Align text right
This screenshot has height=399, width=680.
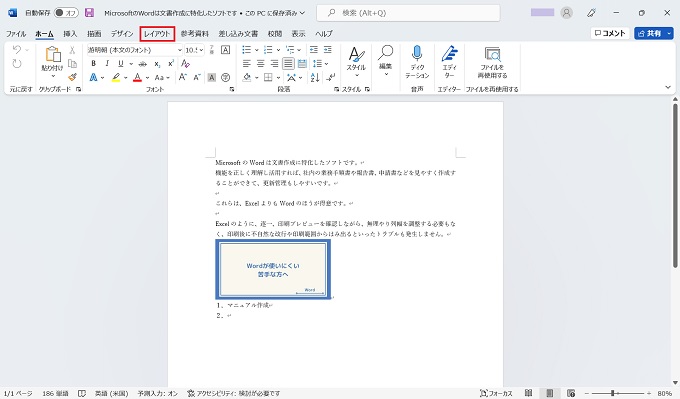[275, 64]
